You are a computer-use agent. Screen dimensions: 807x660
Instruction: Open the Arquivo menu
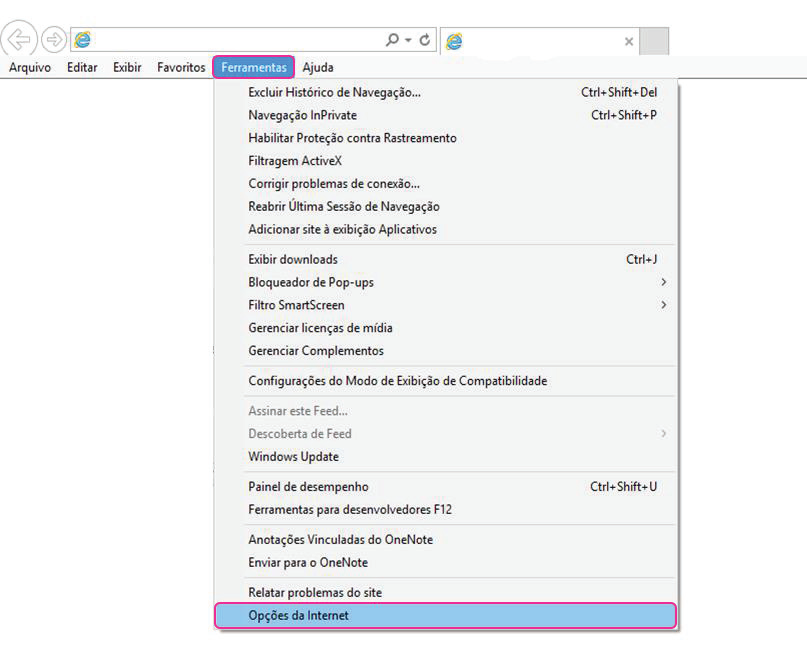tap(30, 68)
